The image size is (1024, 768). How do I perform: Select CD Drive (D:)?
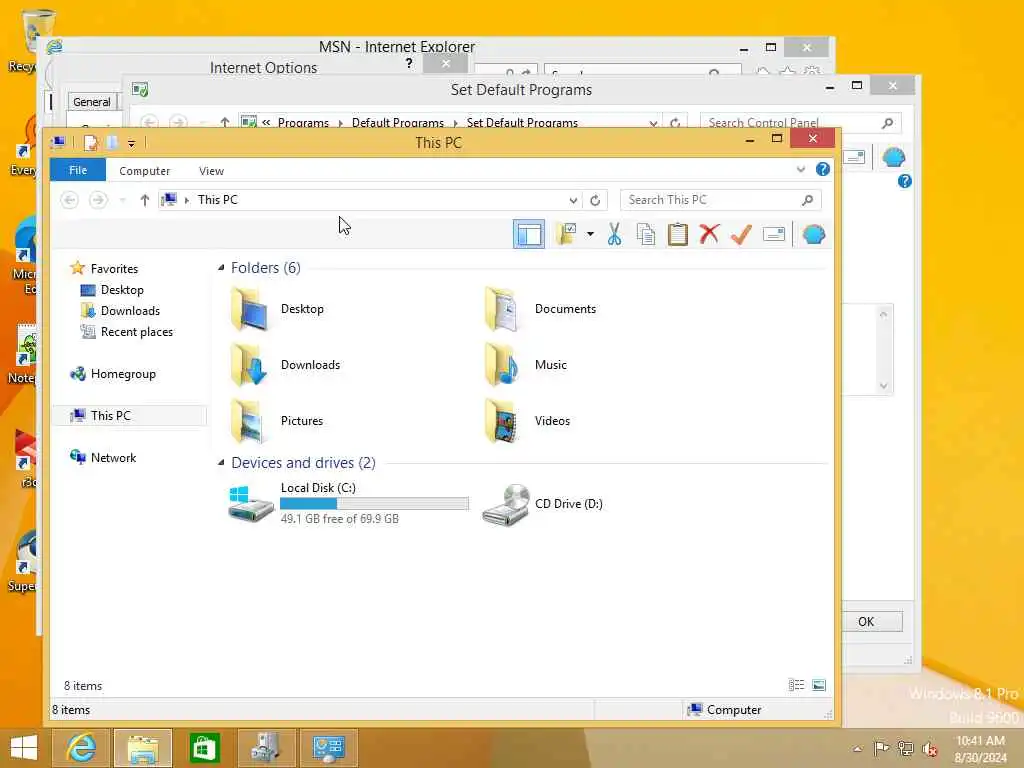click(542, 504)
